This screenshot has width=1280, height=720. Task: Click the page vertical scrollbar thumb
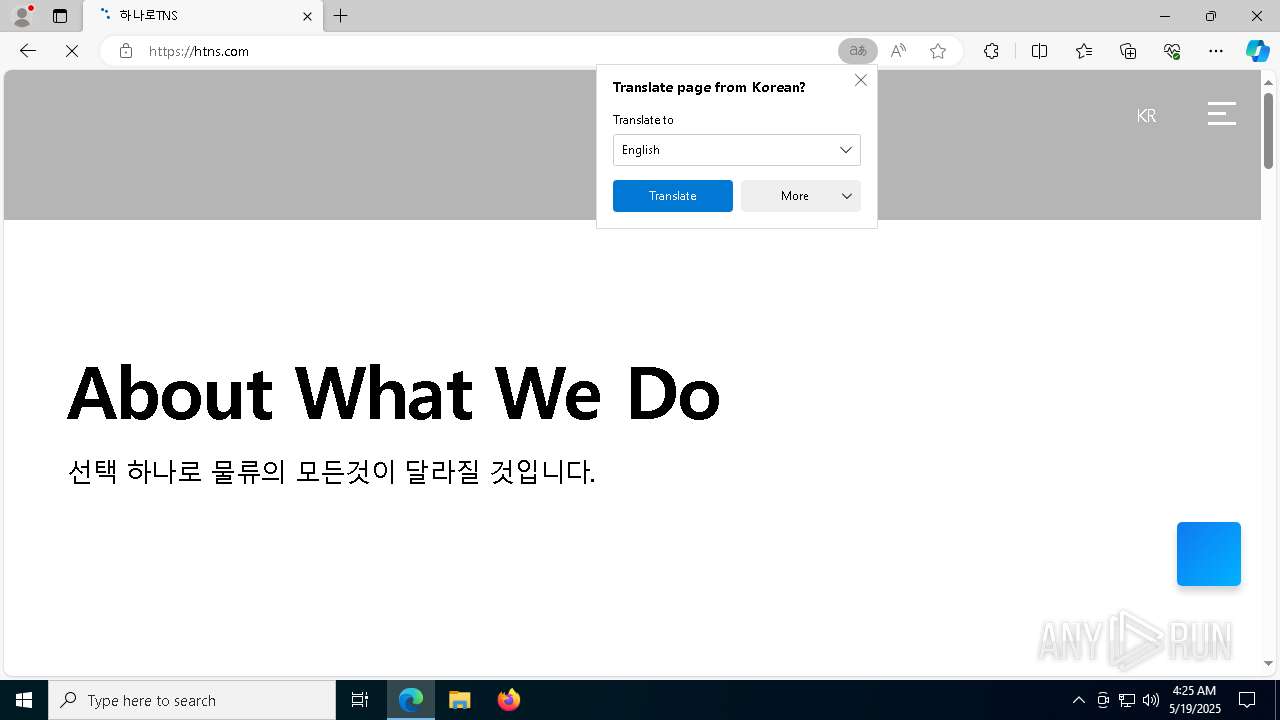point(1268,130)
